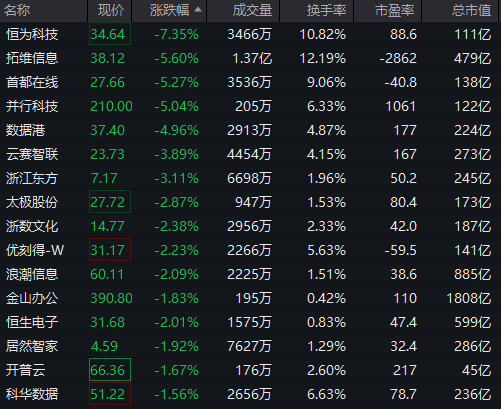Click red-boxed price 31.17 of 优刻得-W
The height and width of the screenshot is (409, 501).
(x=110, y=250)
